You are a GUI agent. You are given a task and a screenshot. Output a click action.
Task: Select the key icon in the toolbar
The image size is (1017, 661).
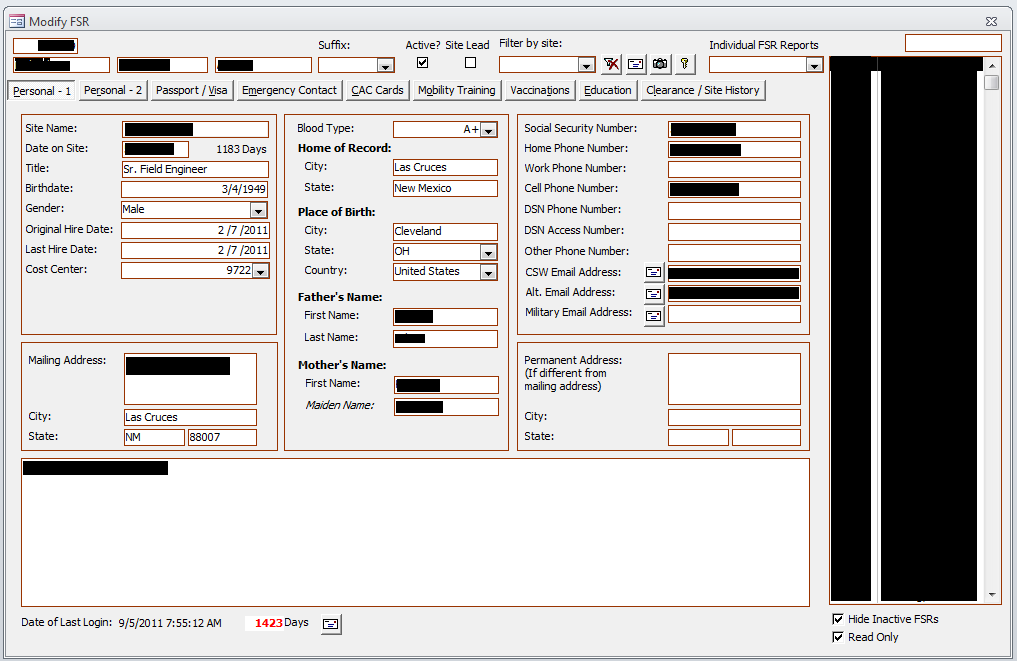click(685, 63)
